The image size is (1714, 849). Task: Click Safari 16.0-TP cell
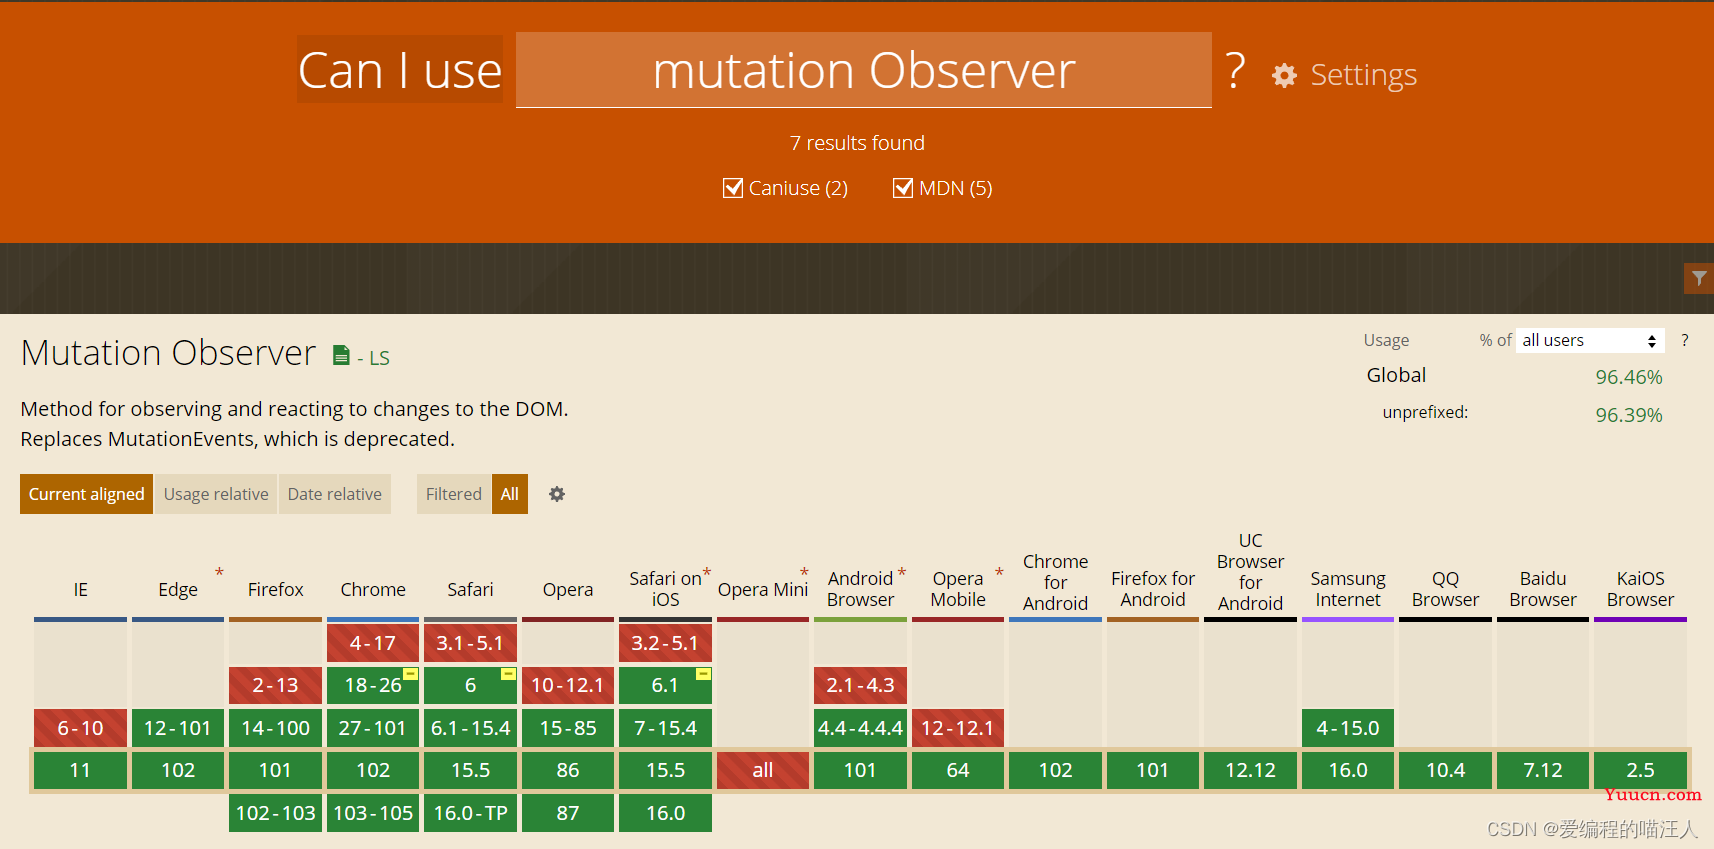470,813
